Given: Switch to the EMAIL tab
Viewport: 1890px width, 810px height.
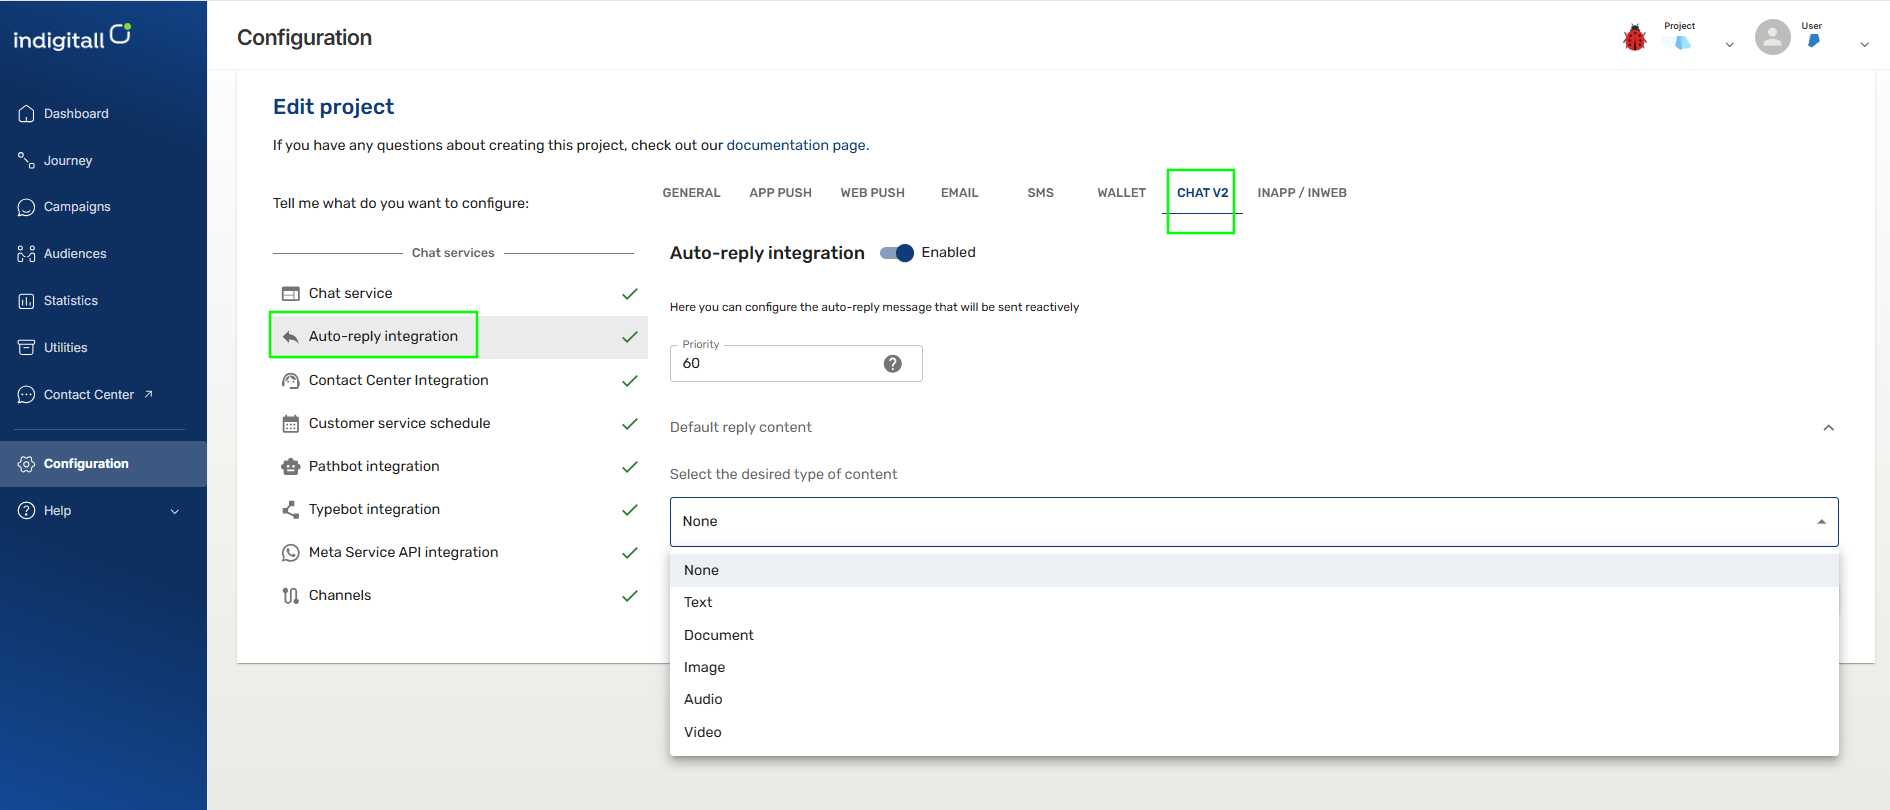Looking at the screenshot, I should pyautogui.click(x=959, y=193).
